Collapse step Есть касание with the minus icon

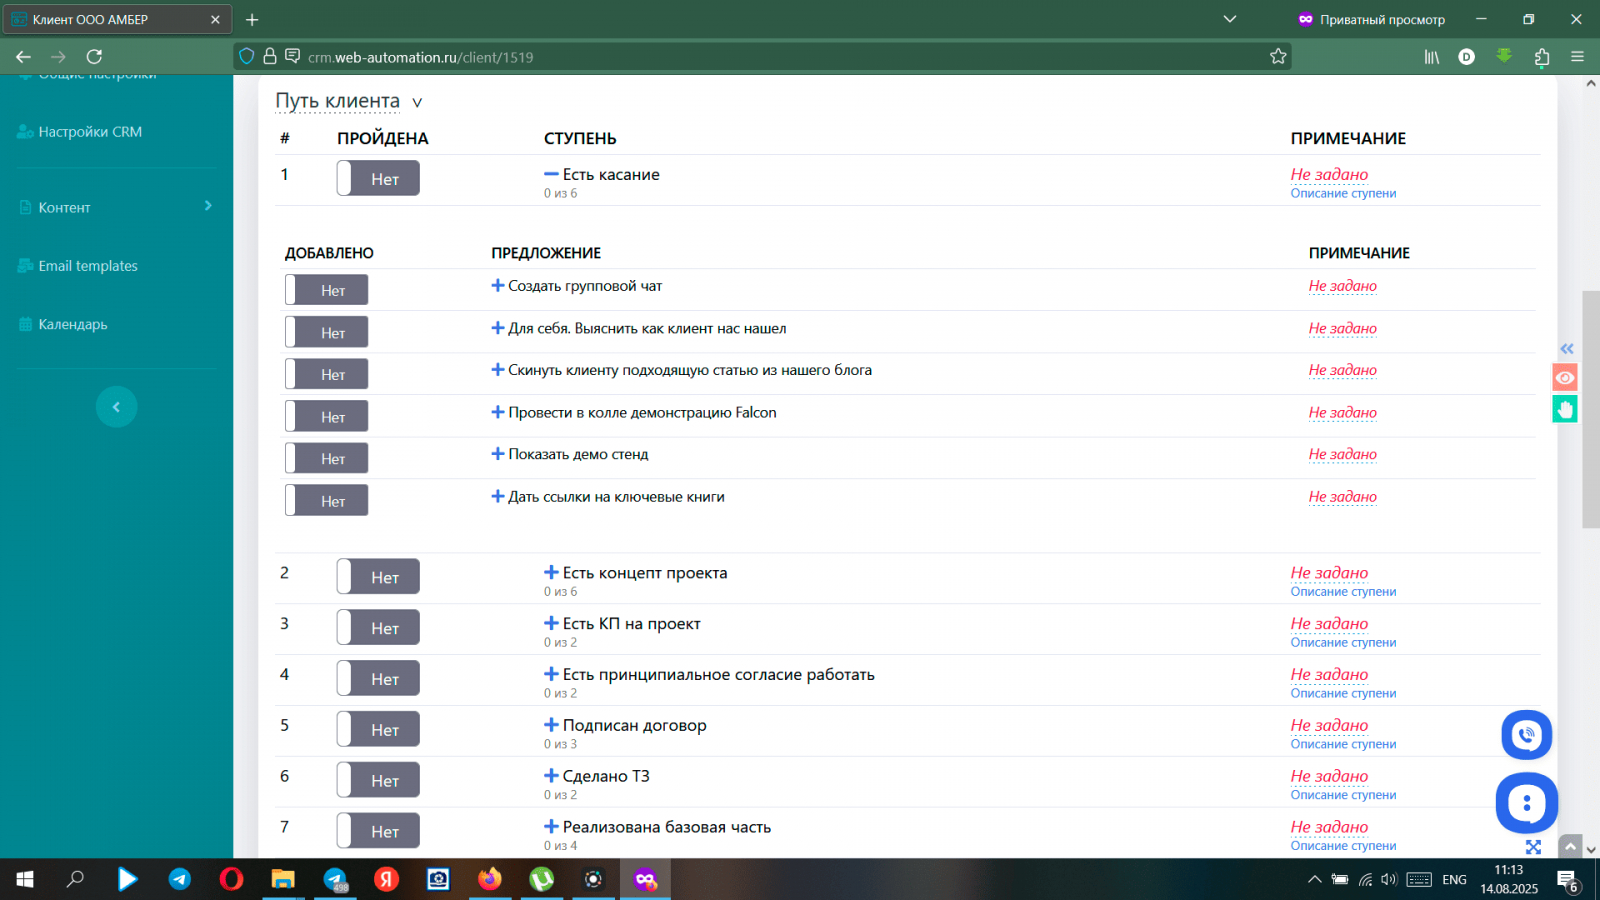tap(551, 174)
